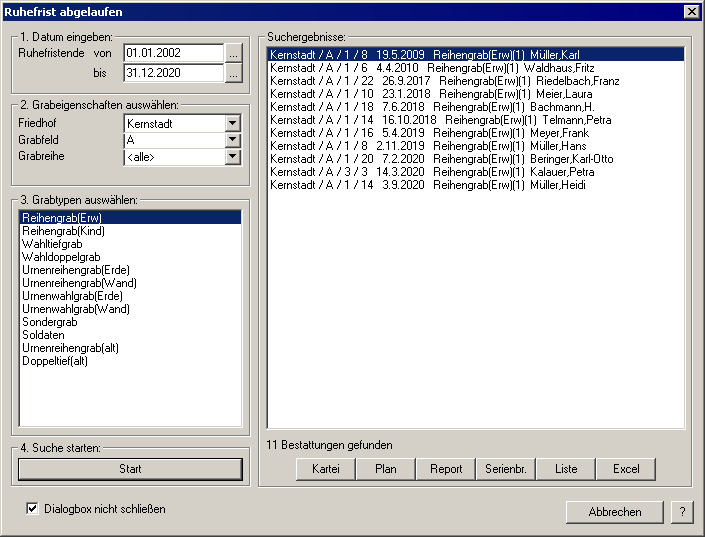Export results with Excel button
This screenshot has height=537, width=705.
coord(626,469)
